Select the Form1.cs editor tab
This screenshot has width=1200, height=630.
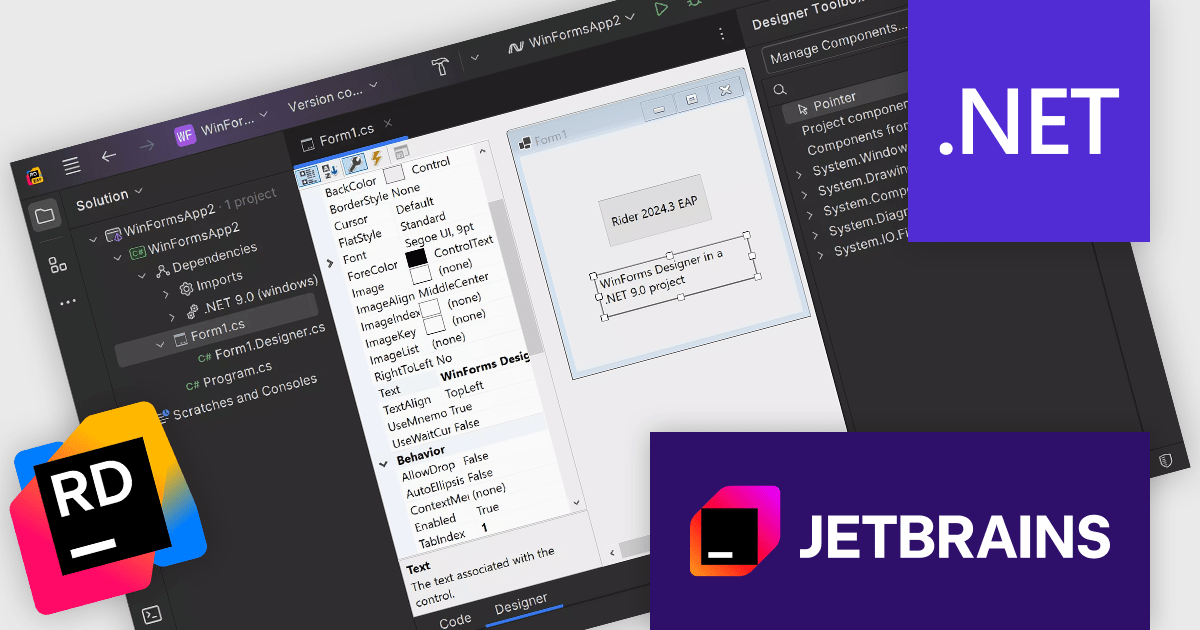[345, 133]
